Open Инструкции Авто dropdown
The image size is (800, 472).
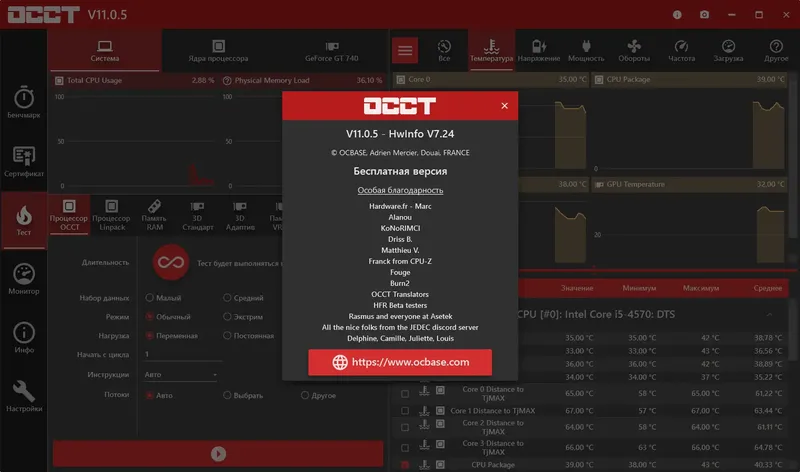(x=181, y=375)
